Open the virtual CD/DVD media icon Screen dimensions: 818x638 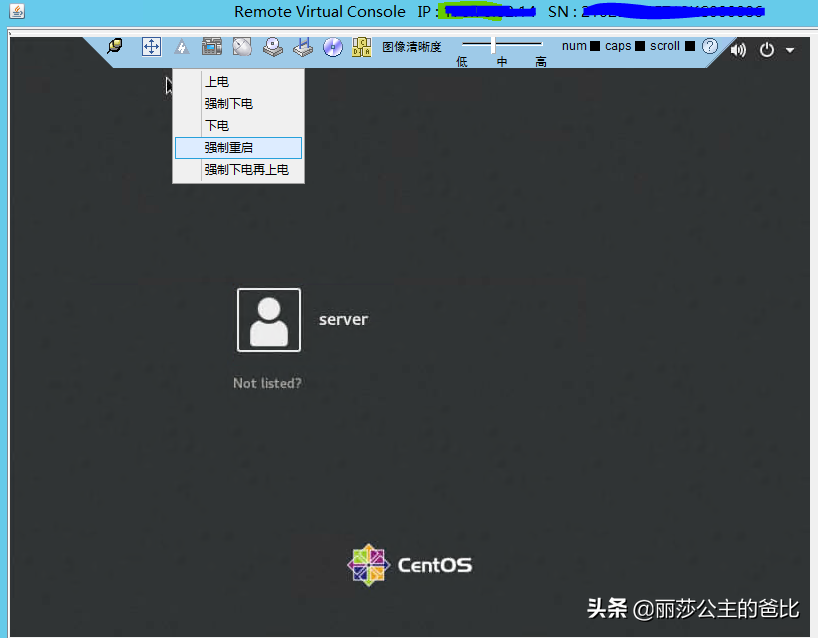[333, 47]
